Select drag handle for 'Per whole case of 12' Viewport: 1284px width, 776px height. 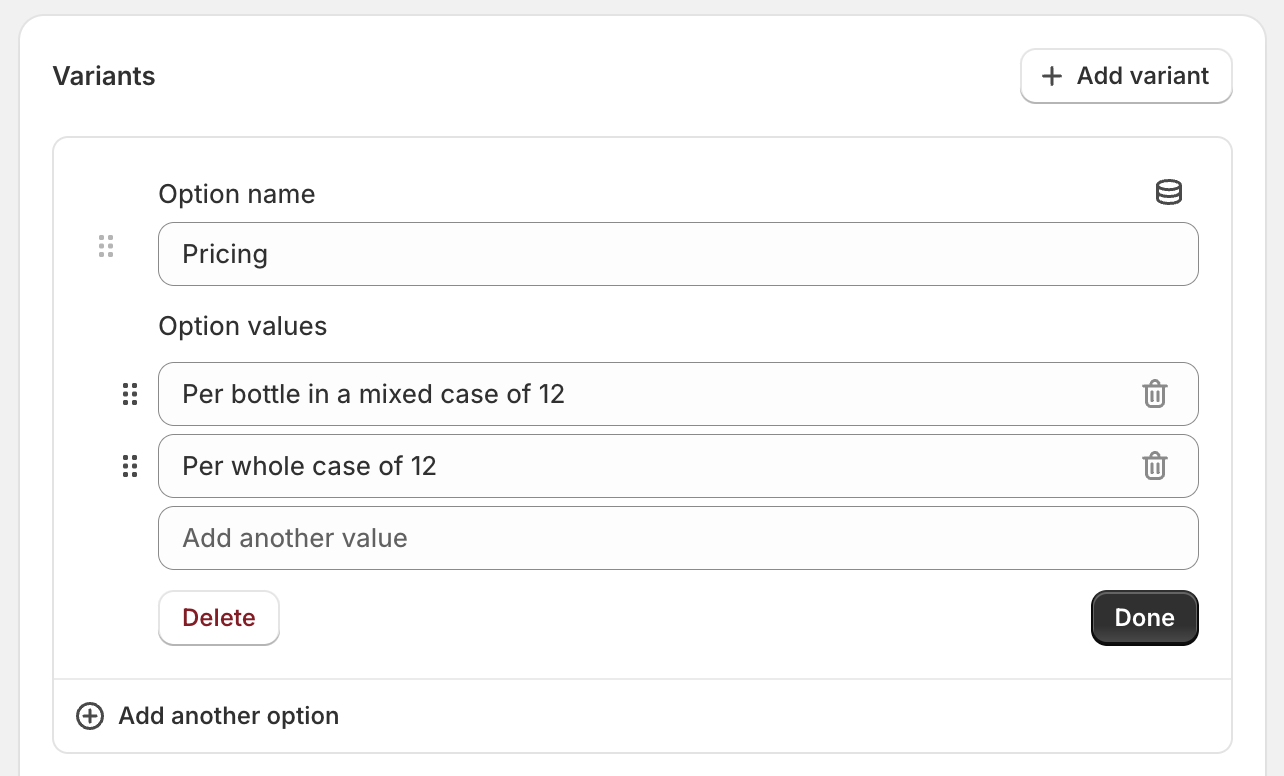pyautogui.click(x=130, y=466)
